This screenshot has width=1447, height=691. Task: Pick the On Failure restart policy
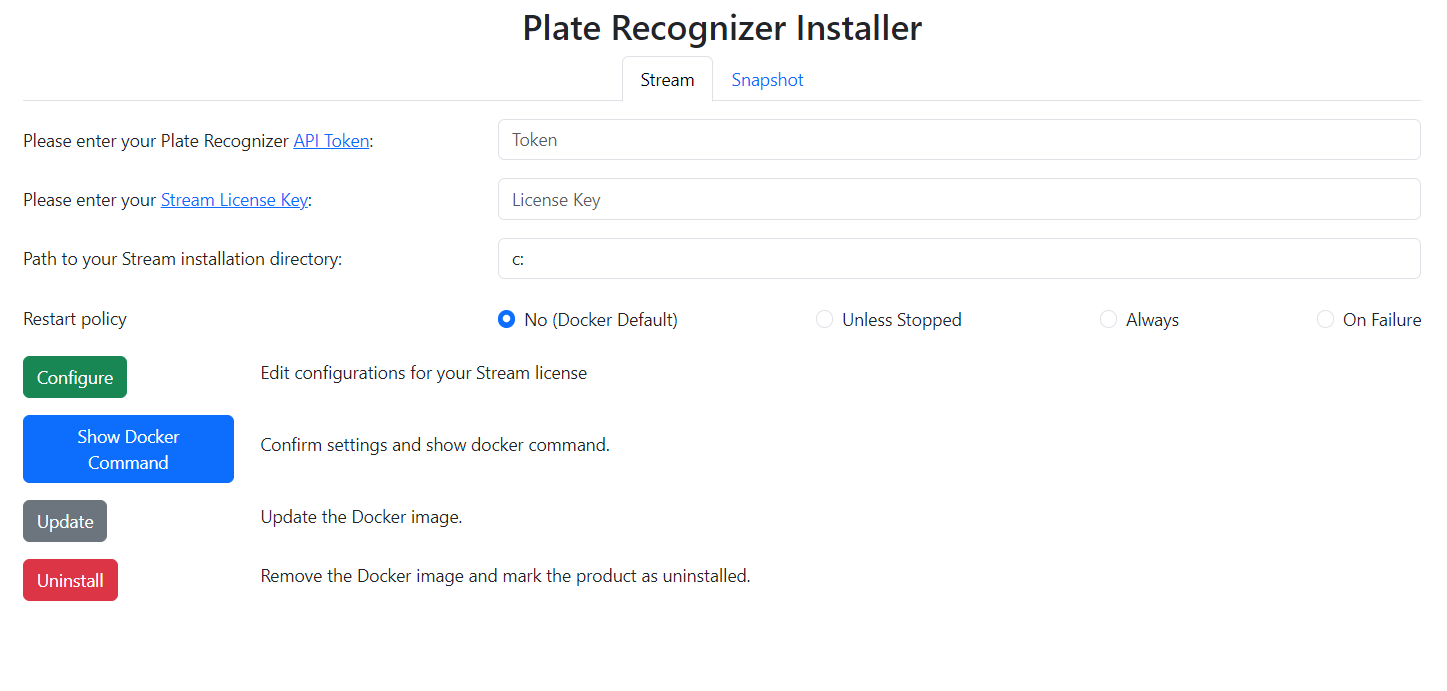click(x=1325, y=320)
